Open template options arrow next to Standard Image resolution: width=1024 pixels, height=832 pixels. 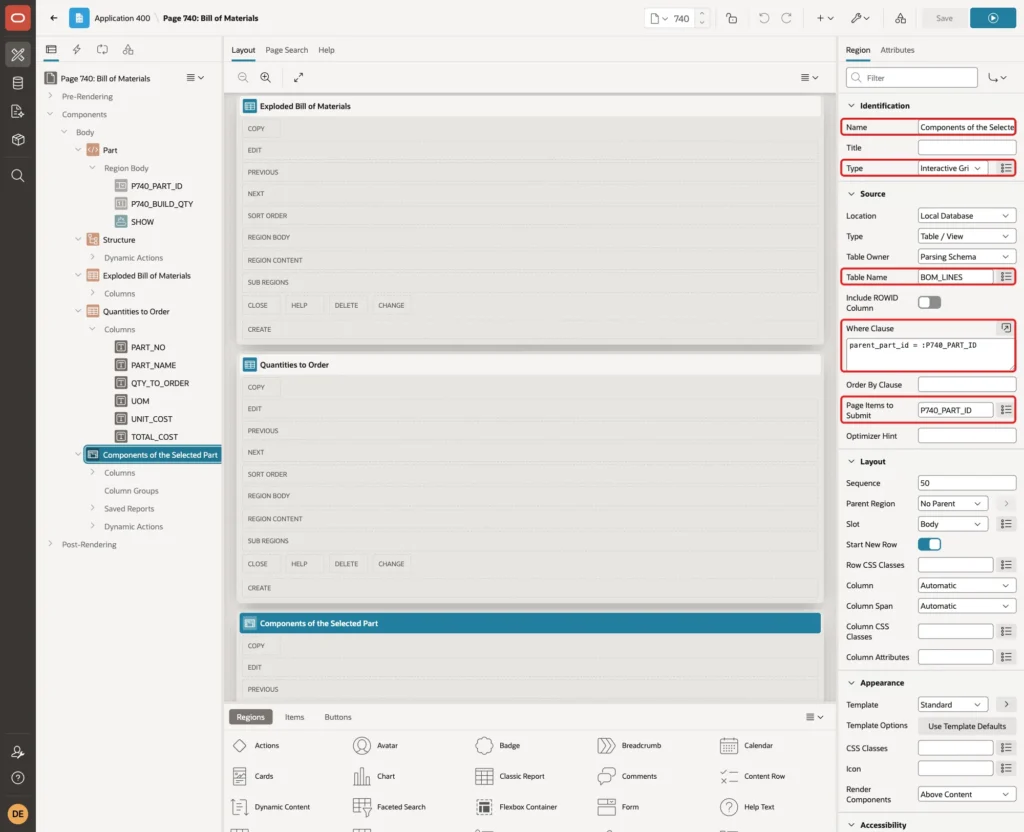coord(1006,704)
